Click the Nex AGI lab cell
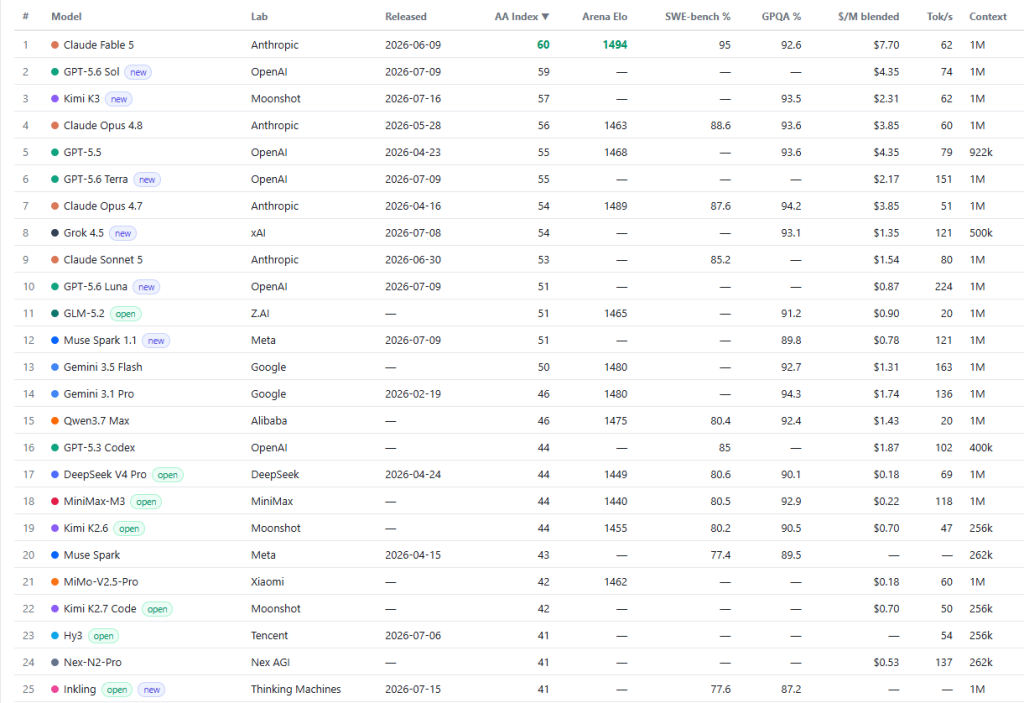Screen dimensions: 1024x703 pos(270,662)
